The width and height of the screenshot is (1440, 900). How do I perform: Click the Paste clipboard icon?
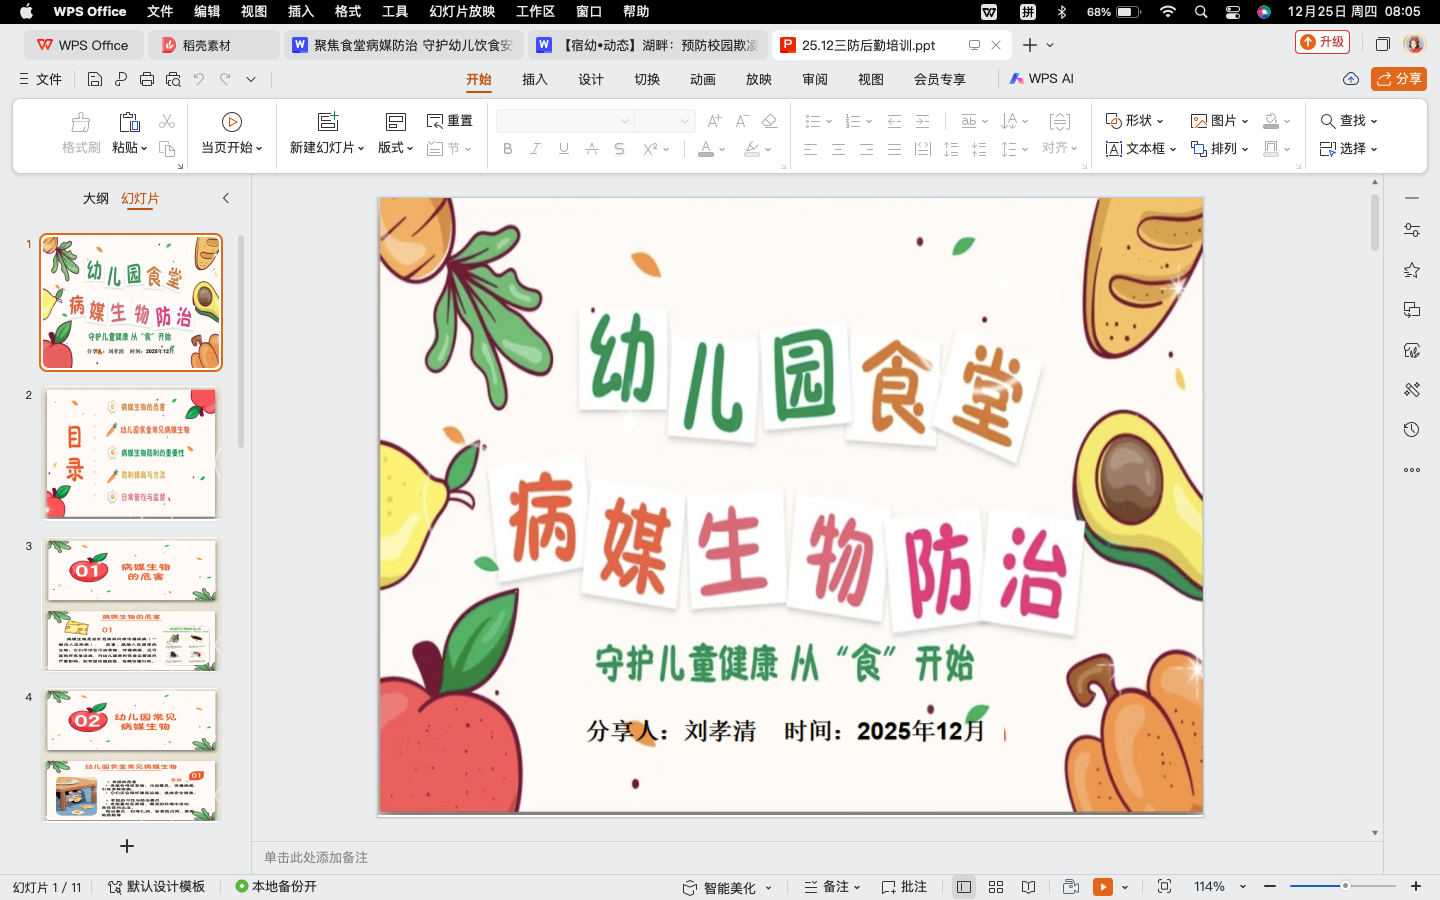[x=129, y=121]
